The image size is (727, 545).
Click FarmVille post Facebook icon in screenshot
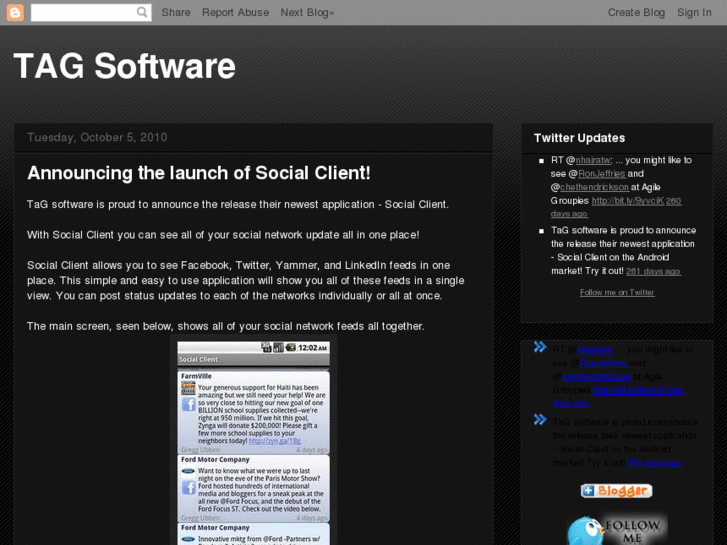(188, 404)
